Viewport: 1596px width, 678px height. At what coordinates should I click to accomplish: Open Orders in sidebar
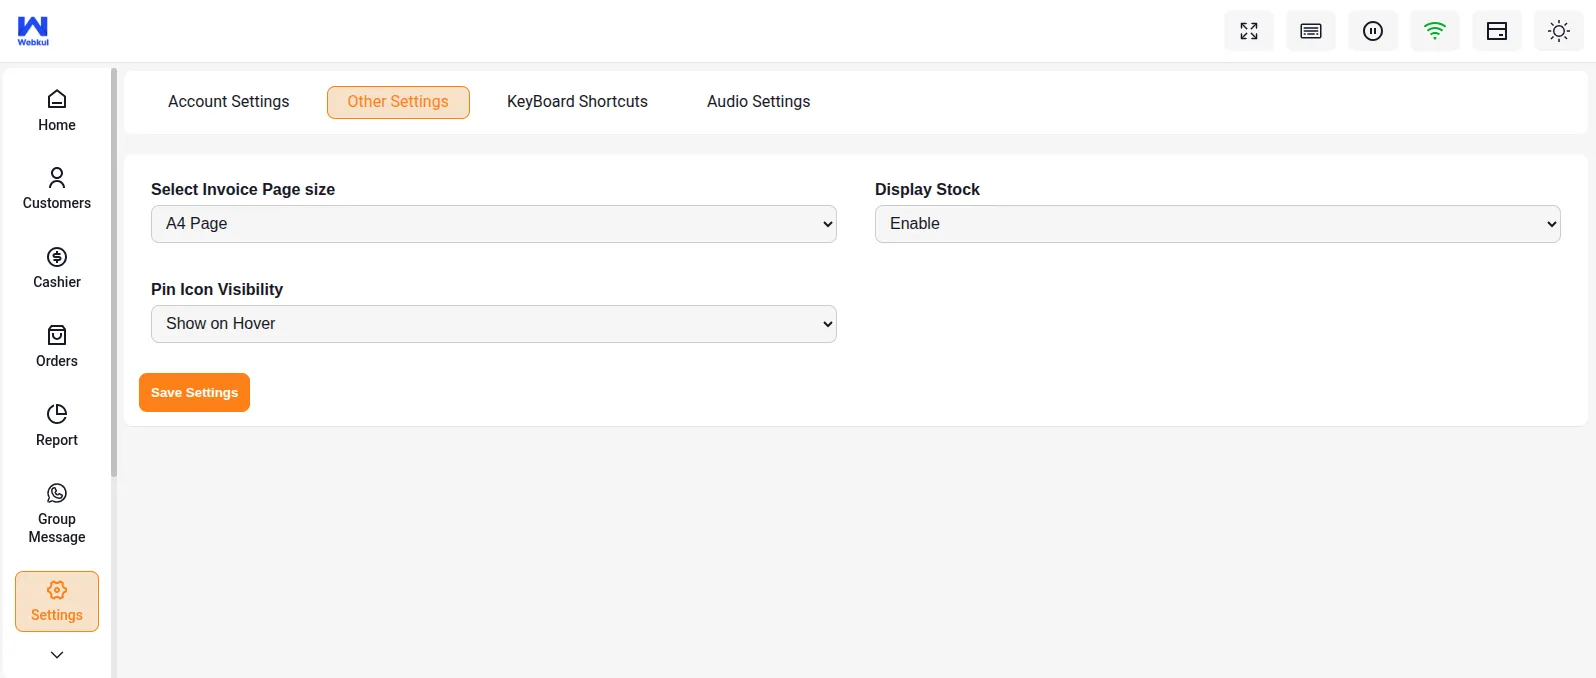[57, 347]
